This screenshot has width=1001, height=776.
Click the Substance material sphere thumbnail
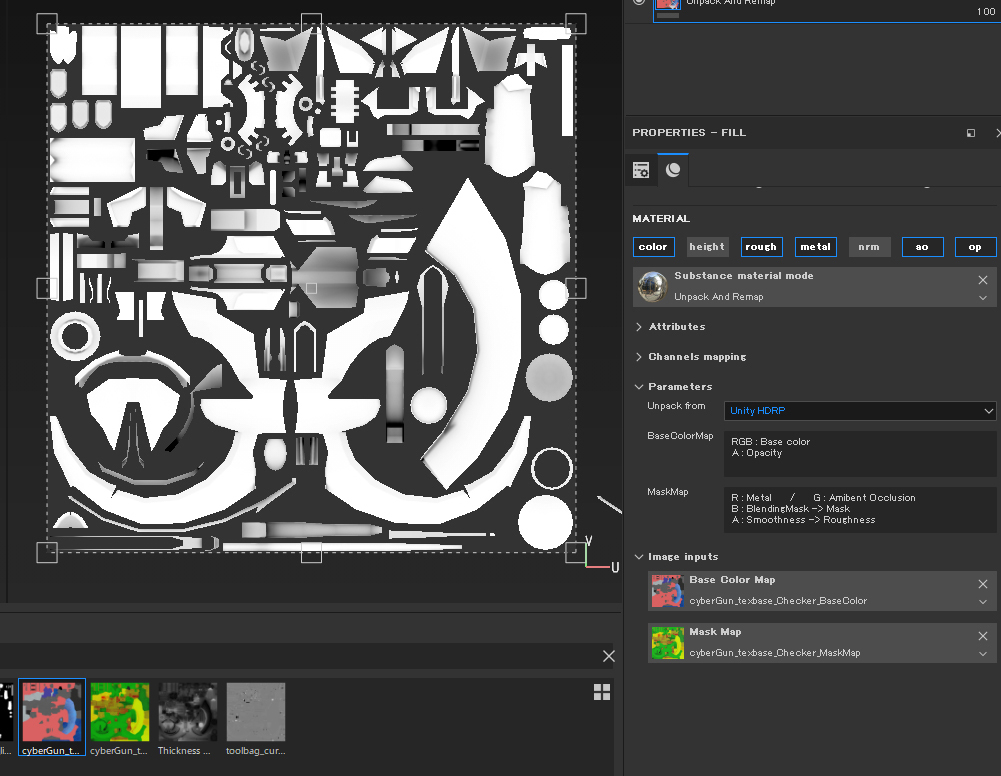[x=652, y=287]
